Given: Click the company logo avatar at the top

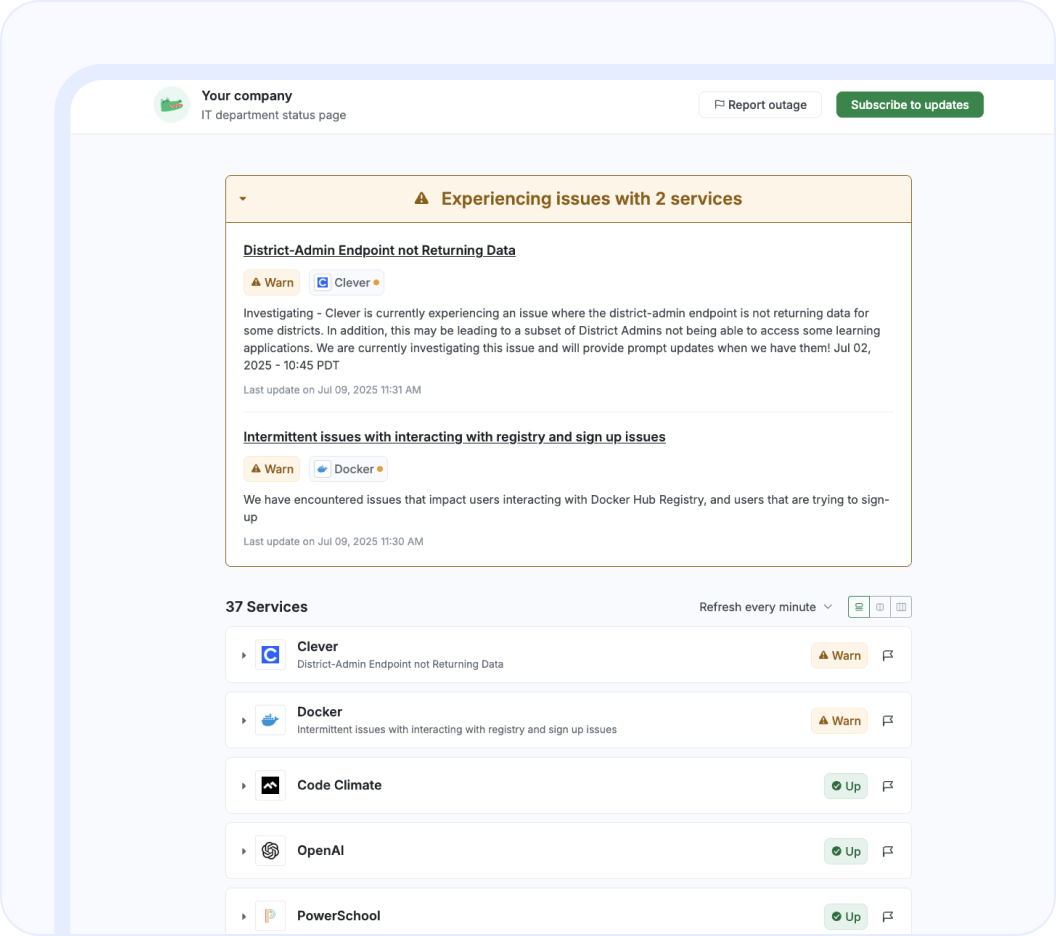Looking at the screenshot, I should [171, 104].
